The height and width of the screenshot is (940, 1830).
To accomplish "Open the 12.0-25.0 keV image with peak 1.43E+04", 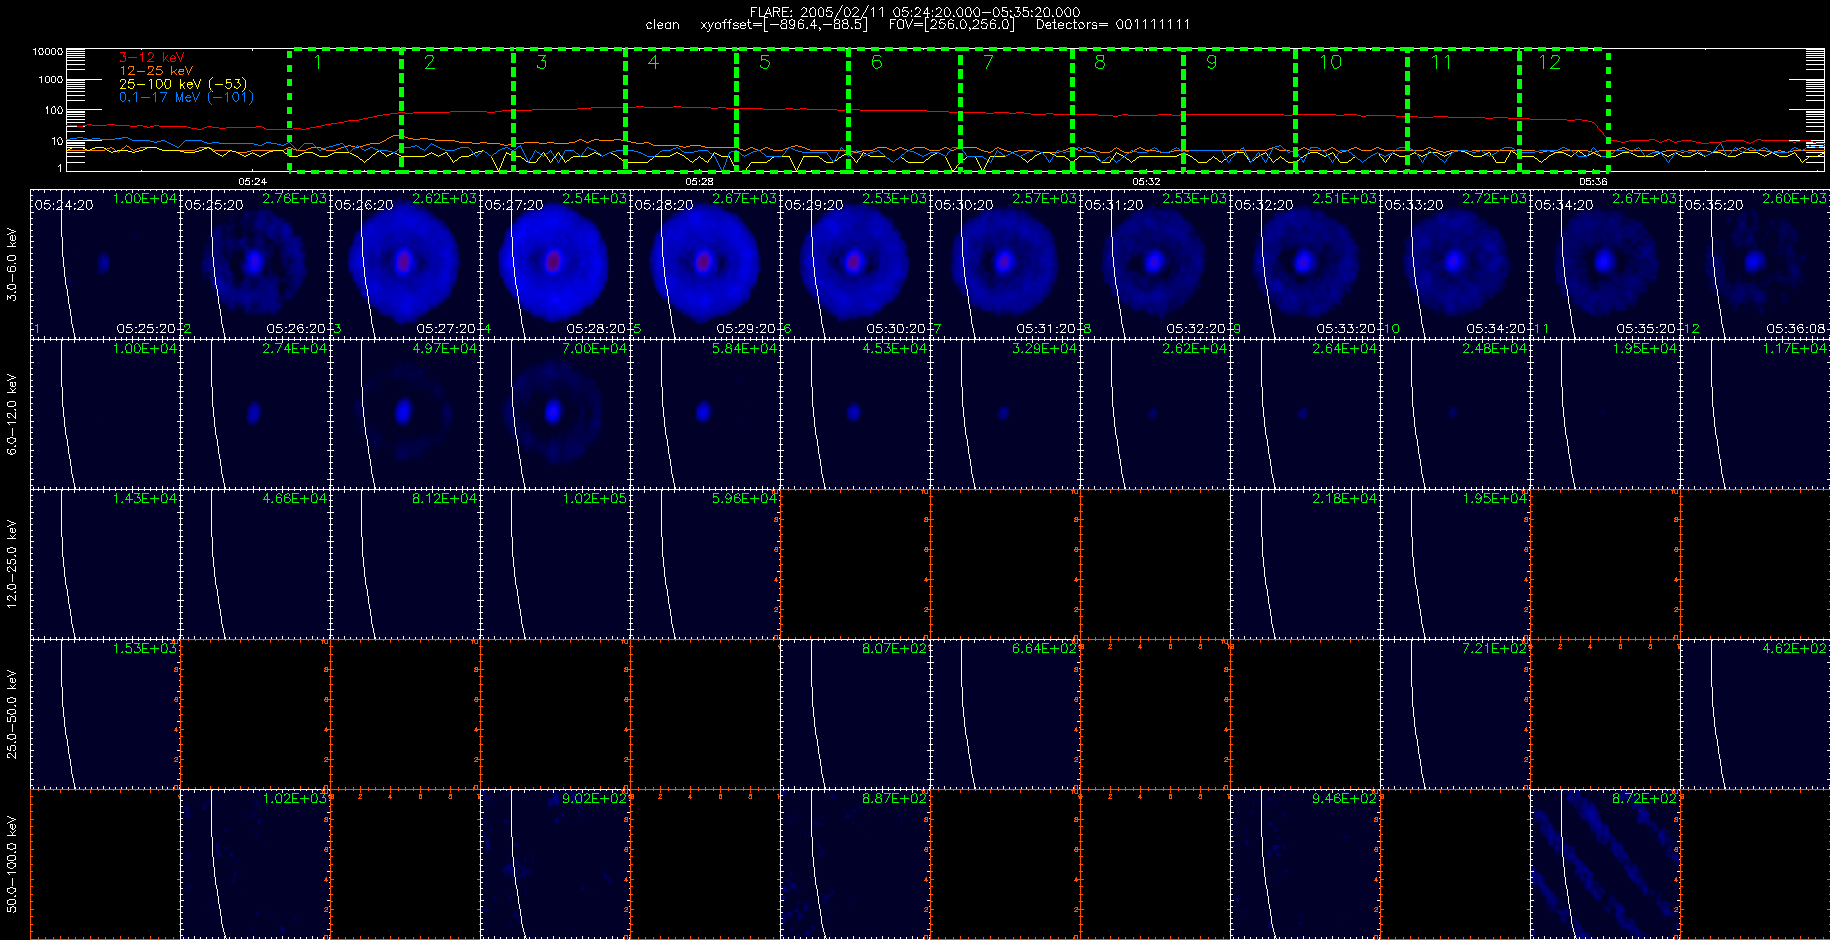I will 106,564.
